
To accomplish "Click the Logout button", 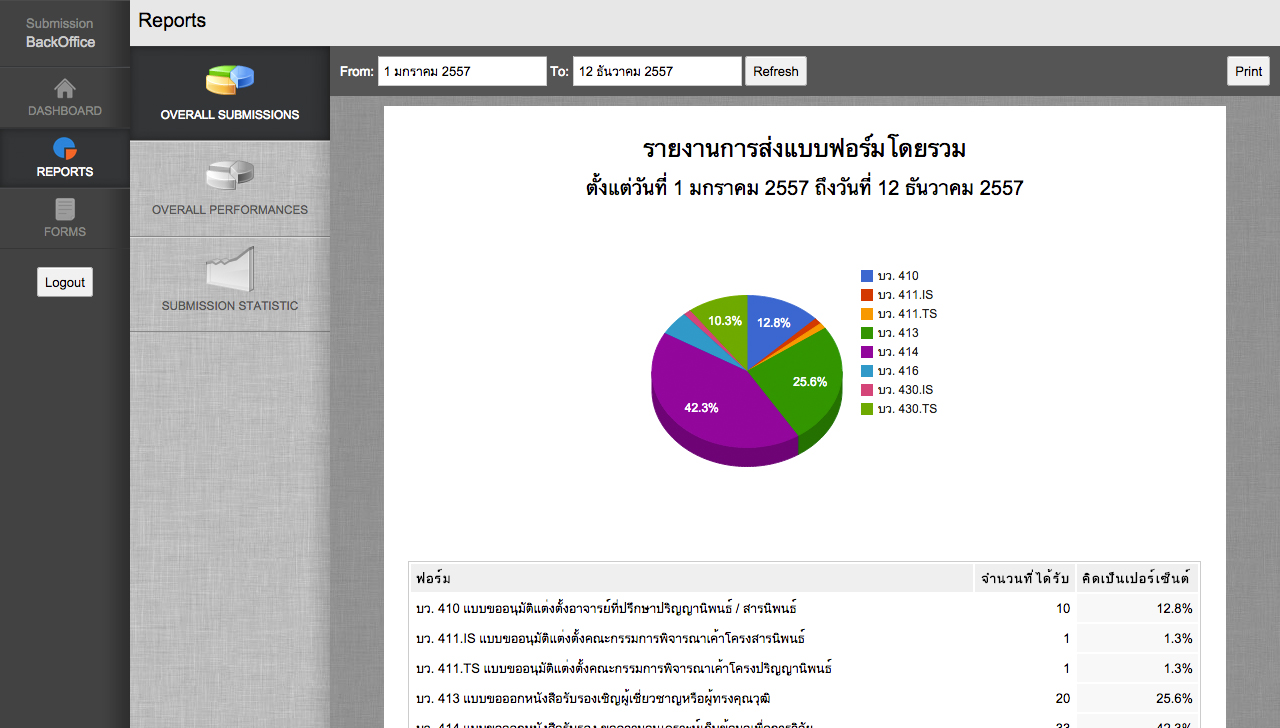I will click(x=65, y=282).
